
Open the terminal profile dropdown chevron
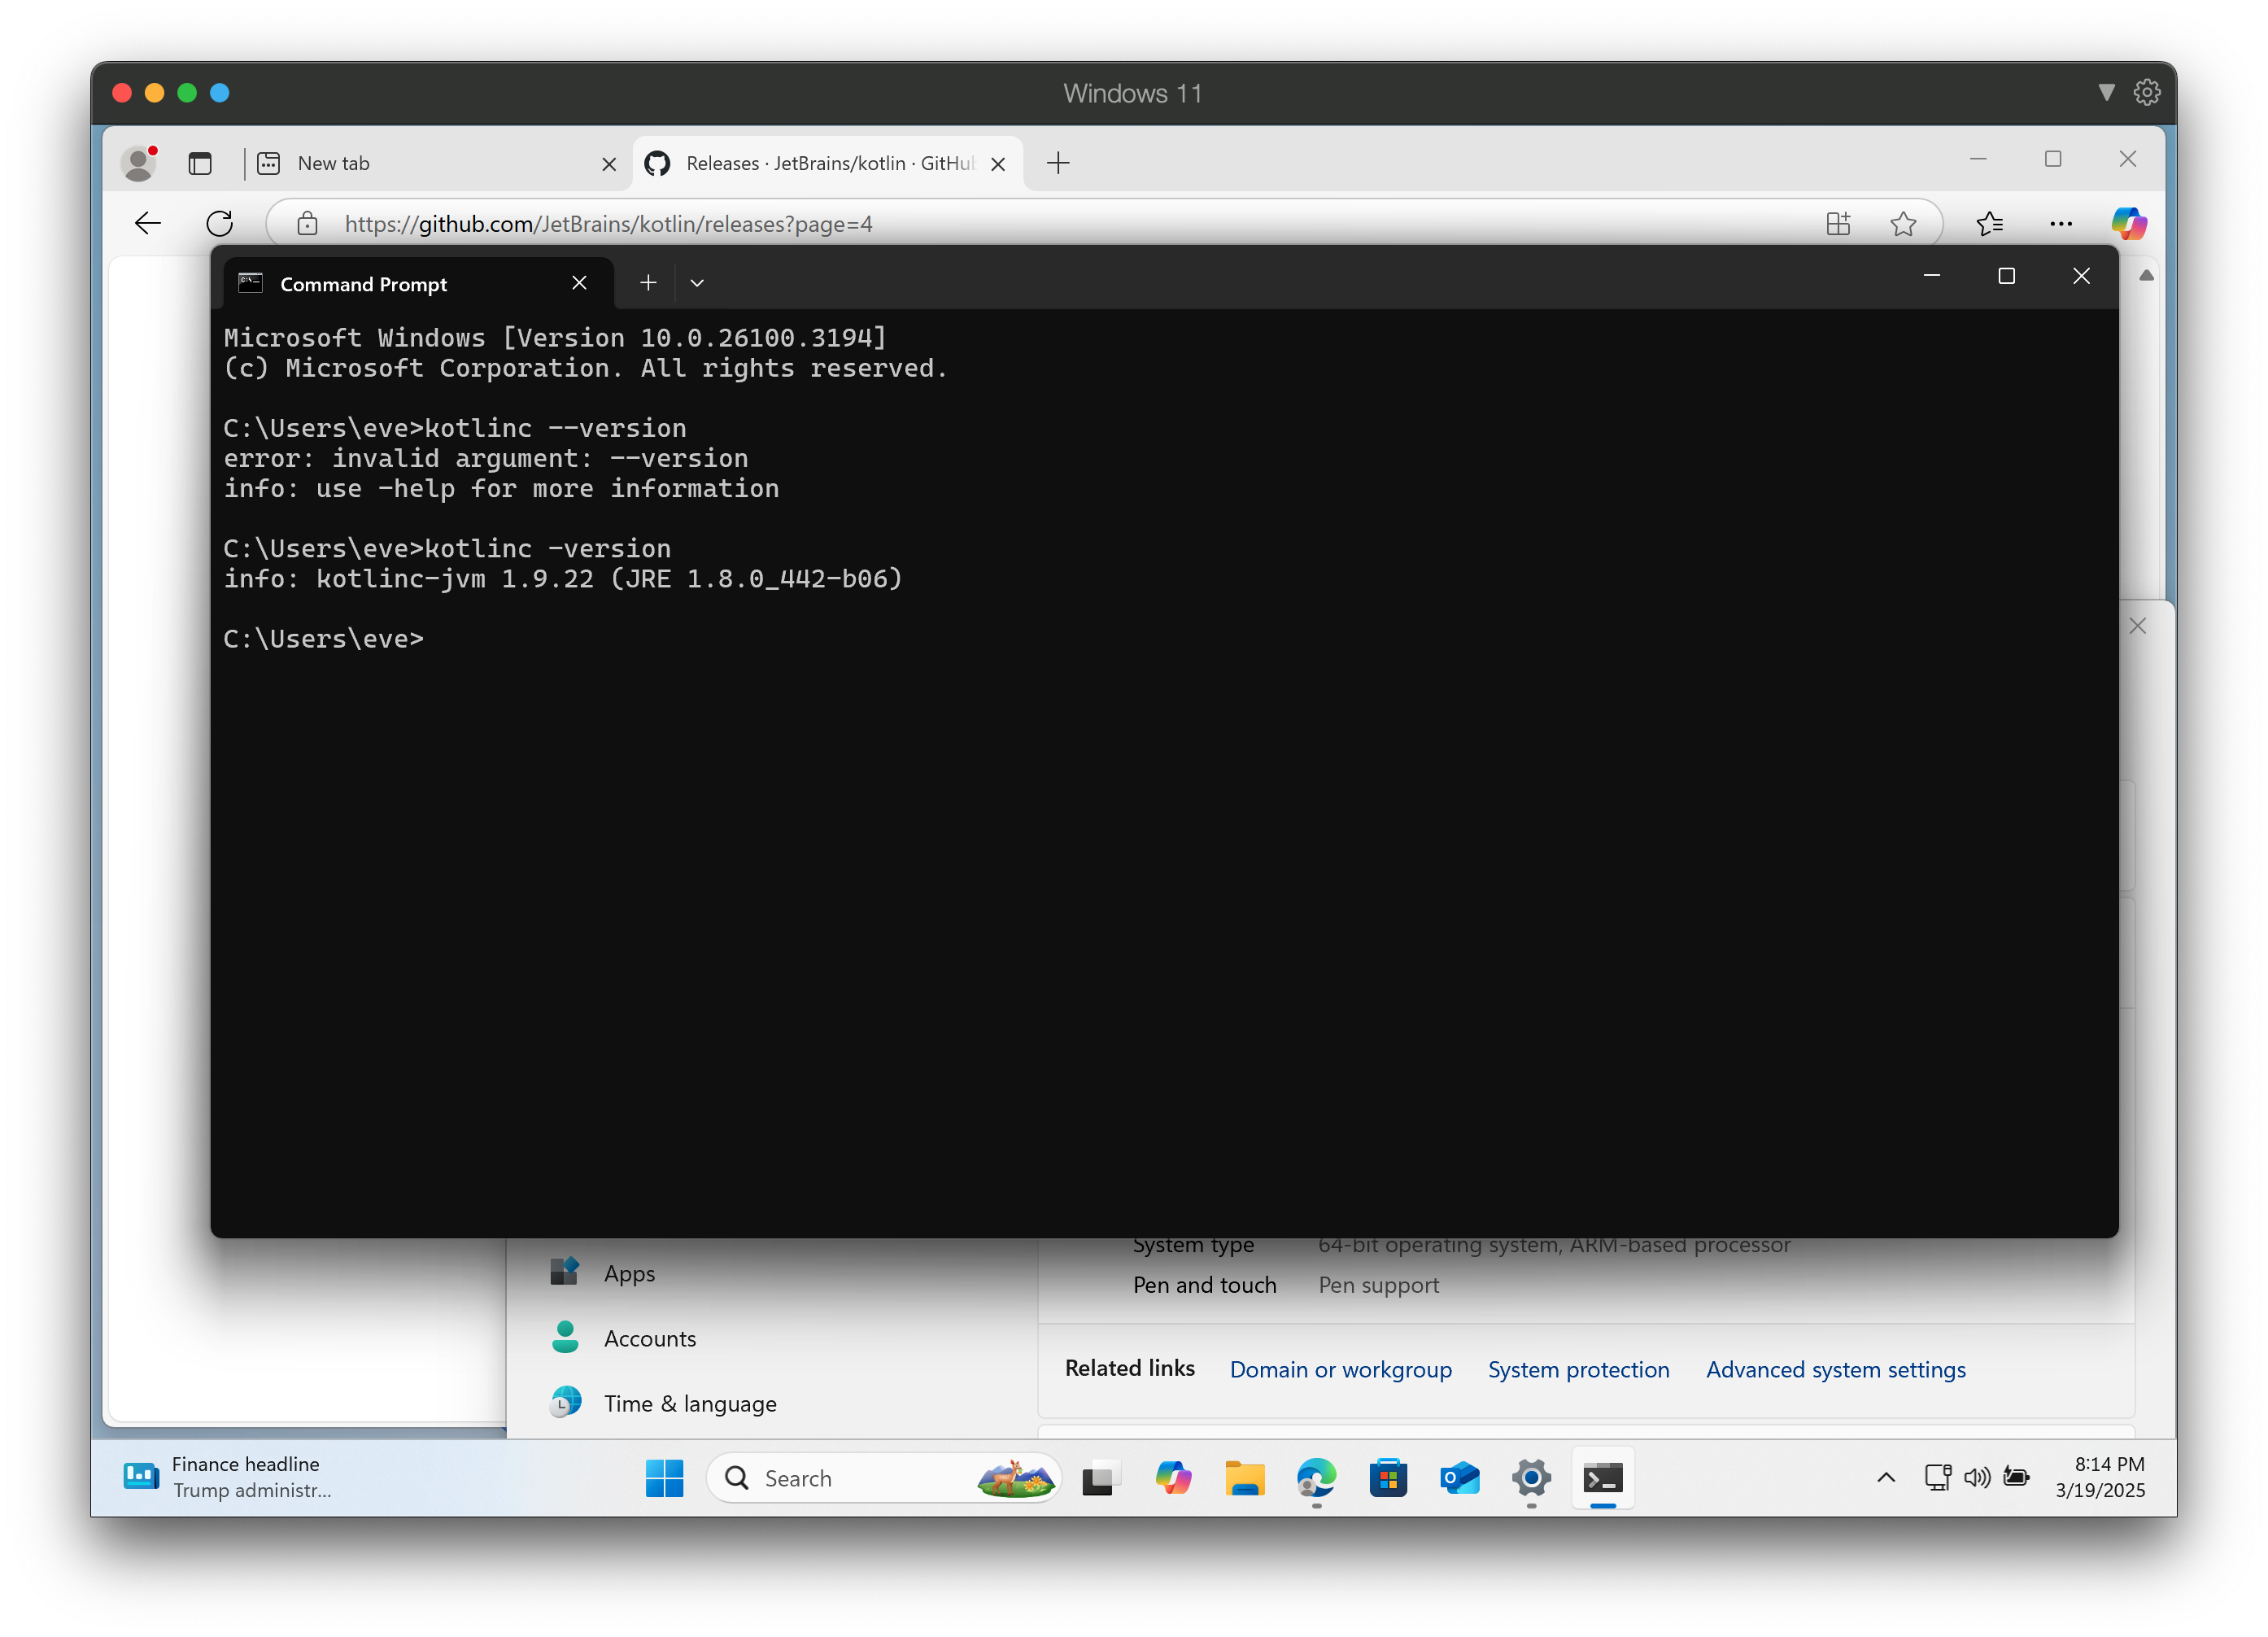(697, 283)
